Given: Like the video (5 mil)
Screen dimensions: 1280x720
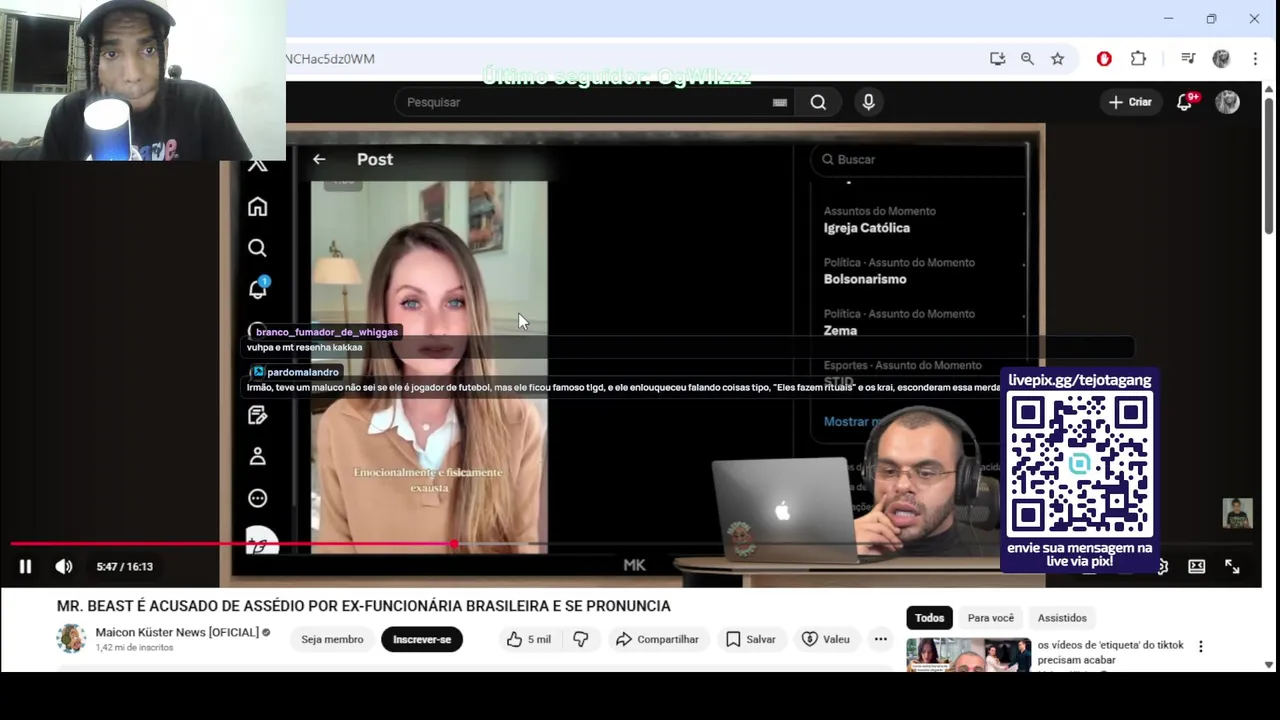Looking at the screenshot, I should [529, 639].
